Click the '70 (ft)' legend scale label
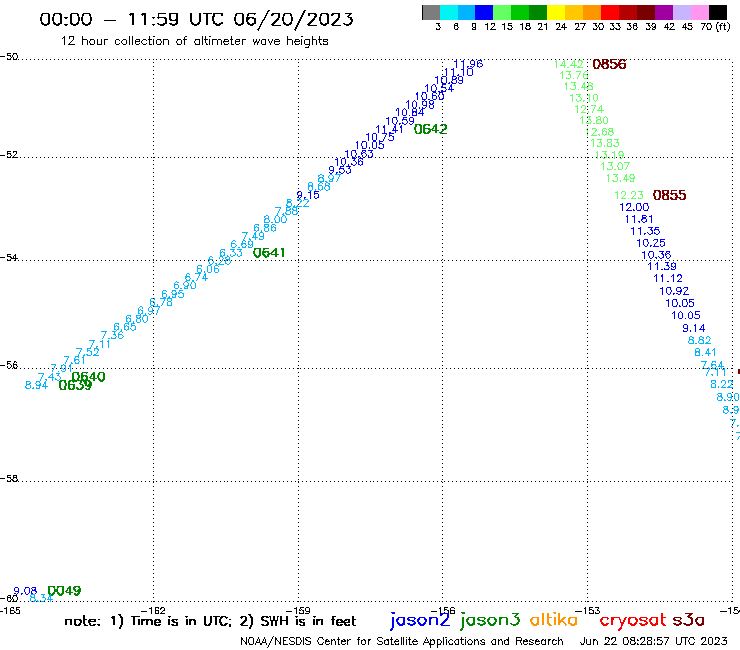 [x=715, y=26]
